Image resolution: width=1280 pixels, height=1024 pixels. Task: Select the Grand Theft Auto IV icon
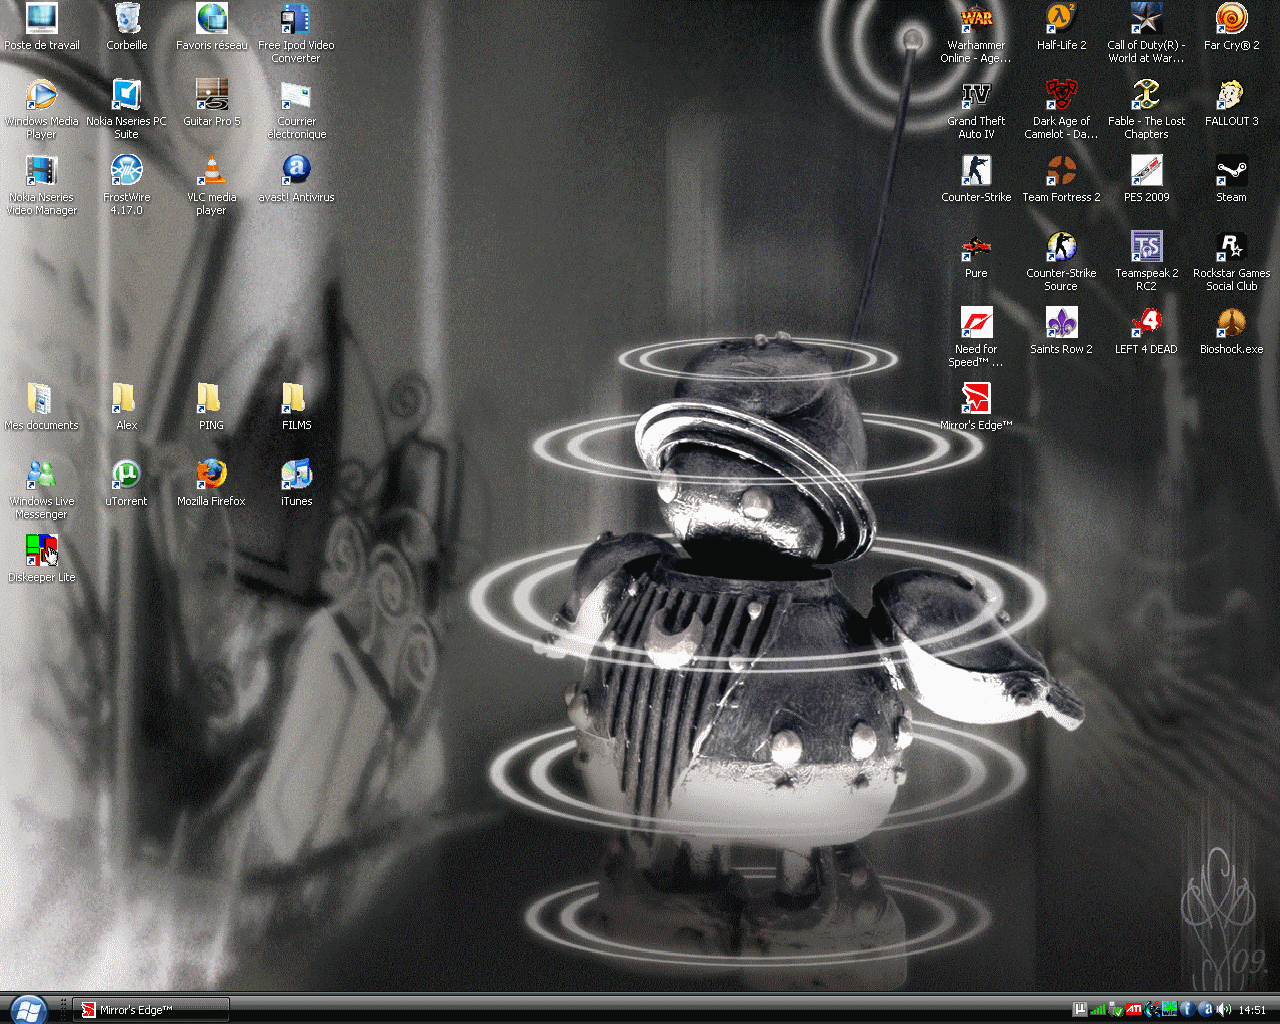pos(976,96)
